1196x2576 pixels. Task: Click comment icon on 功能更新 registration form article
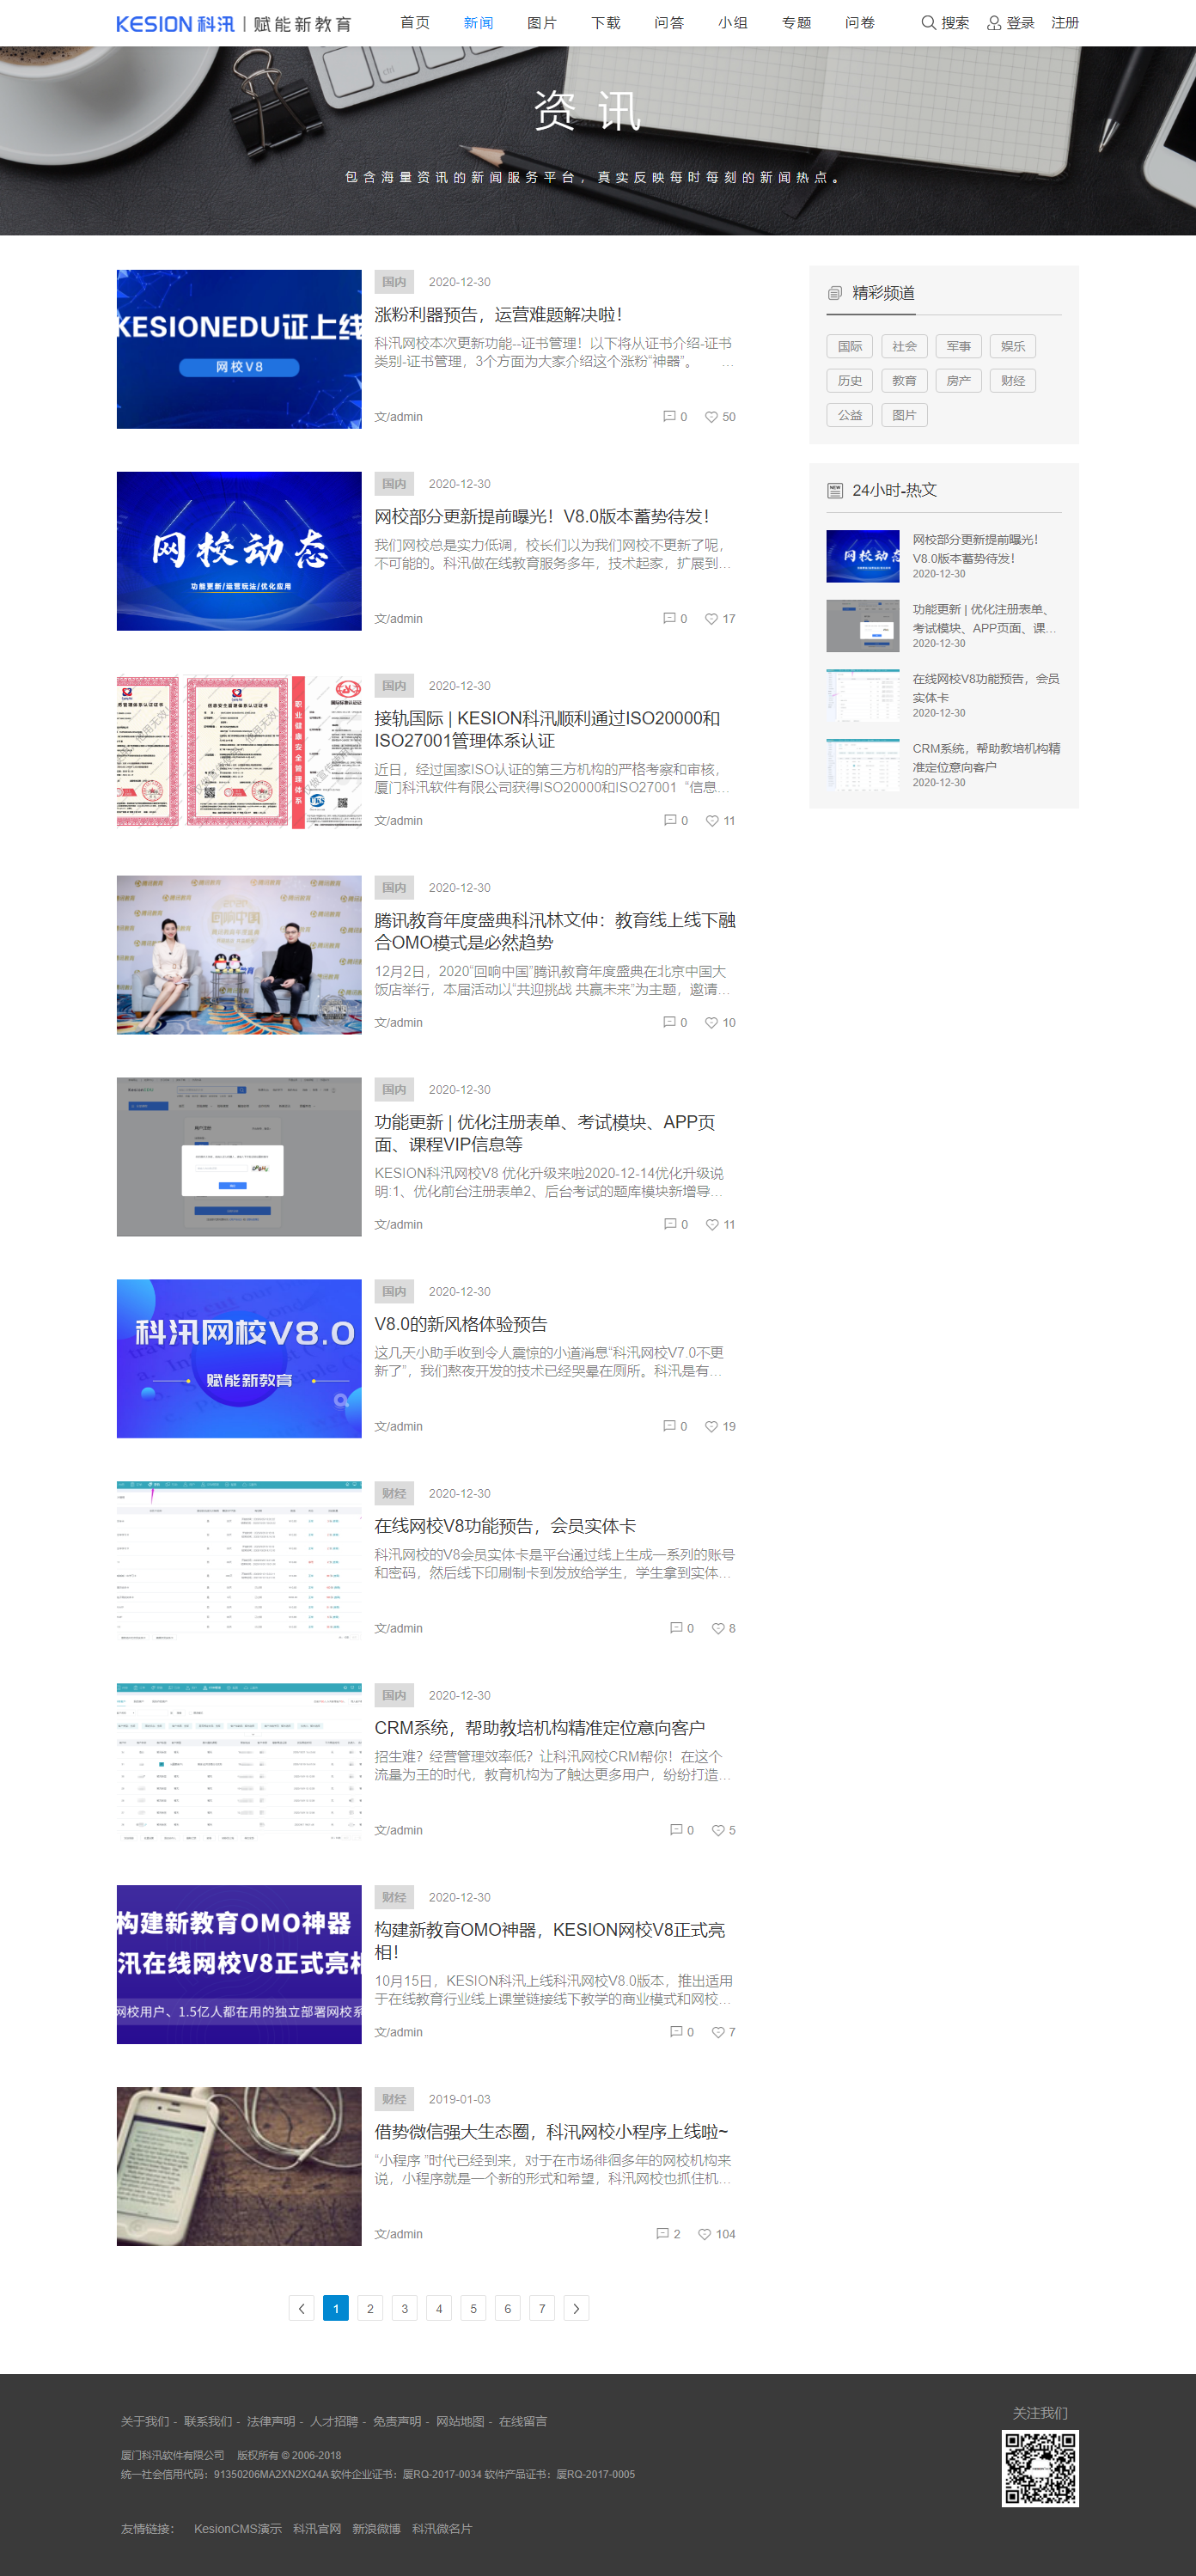click(x=670, y=1225)
